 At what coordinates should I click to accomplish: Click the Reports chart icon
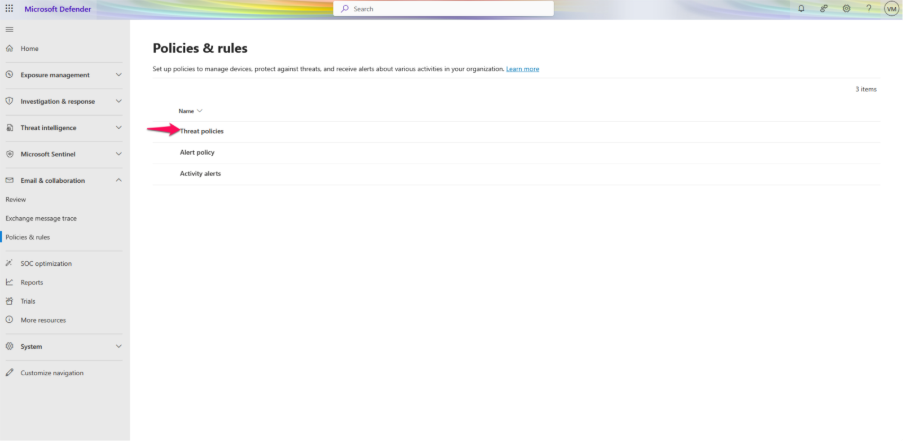[9, 282]
